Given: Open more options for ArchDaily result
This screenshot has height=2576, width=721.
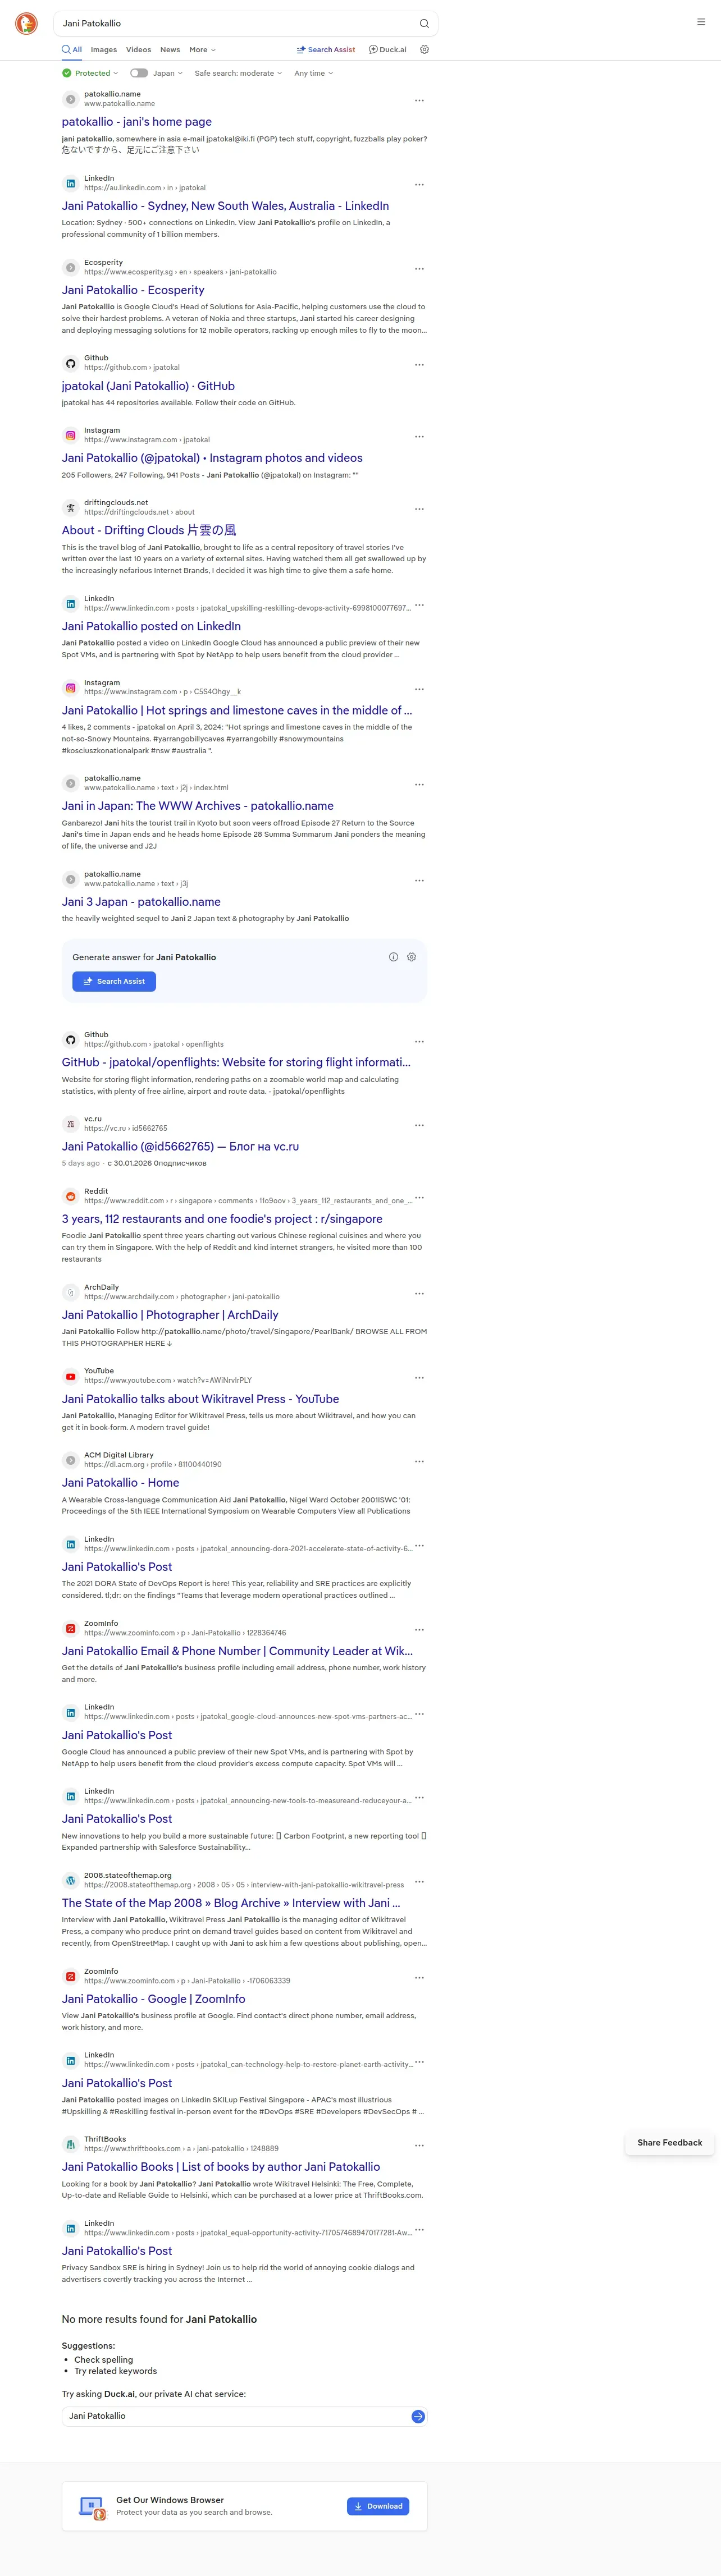Looking at the screenshot, I should [419, 1293].
